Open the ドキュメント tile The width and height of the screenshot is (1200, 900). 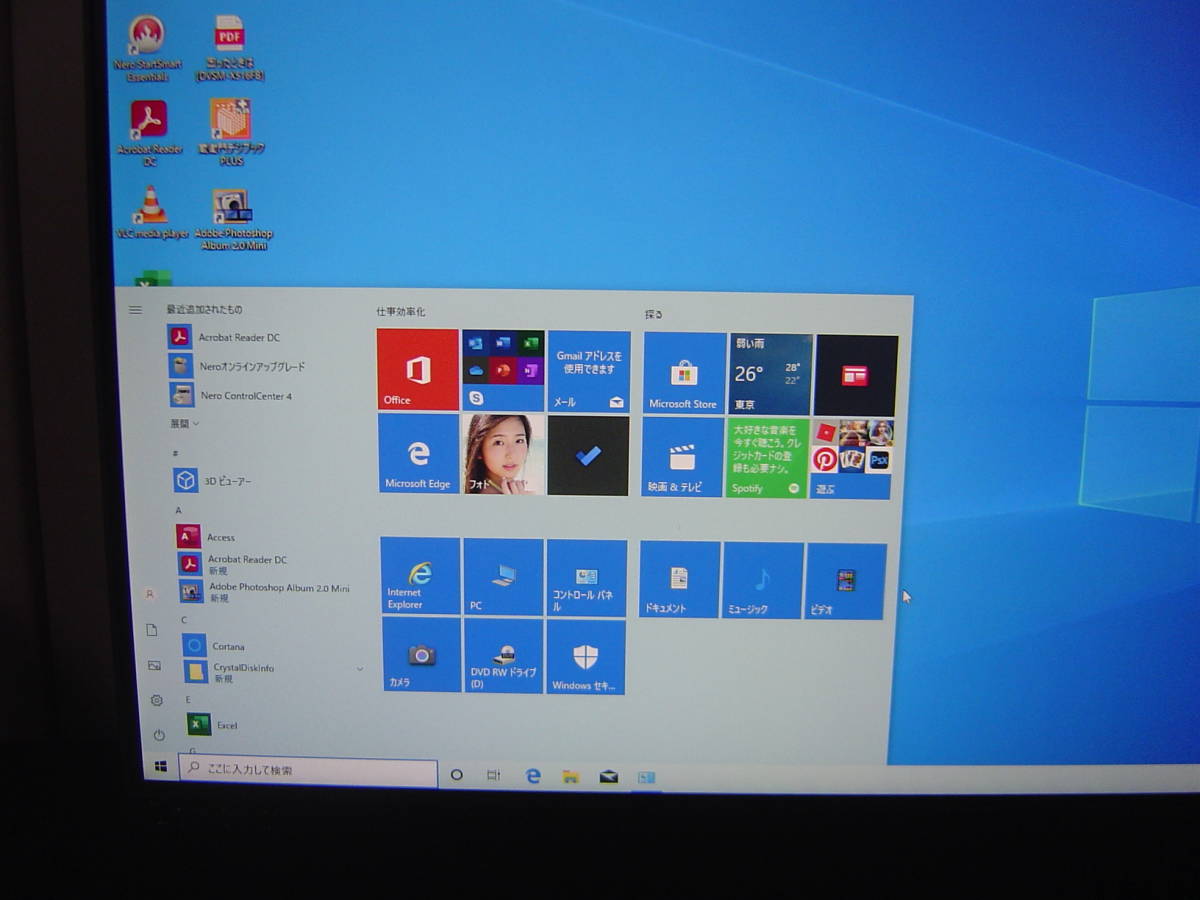tap(680, 580)
